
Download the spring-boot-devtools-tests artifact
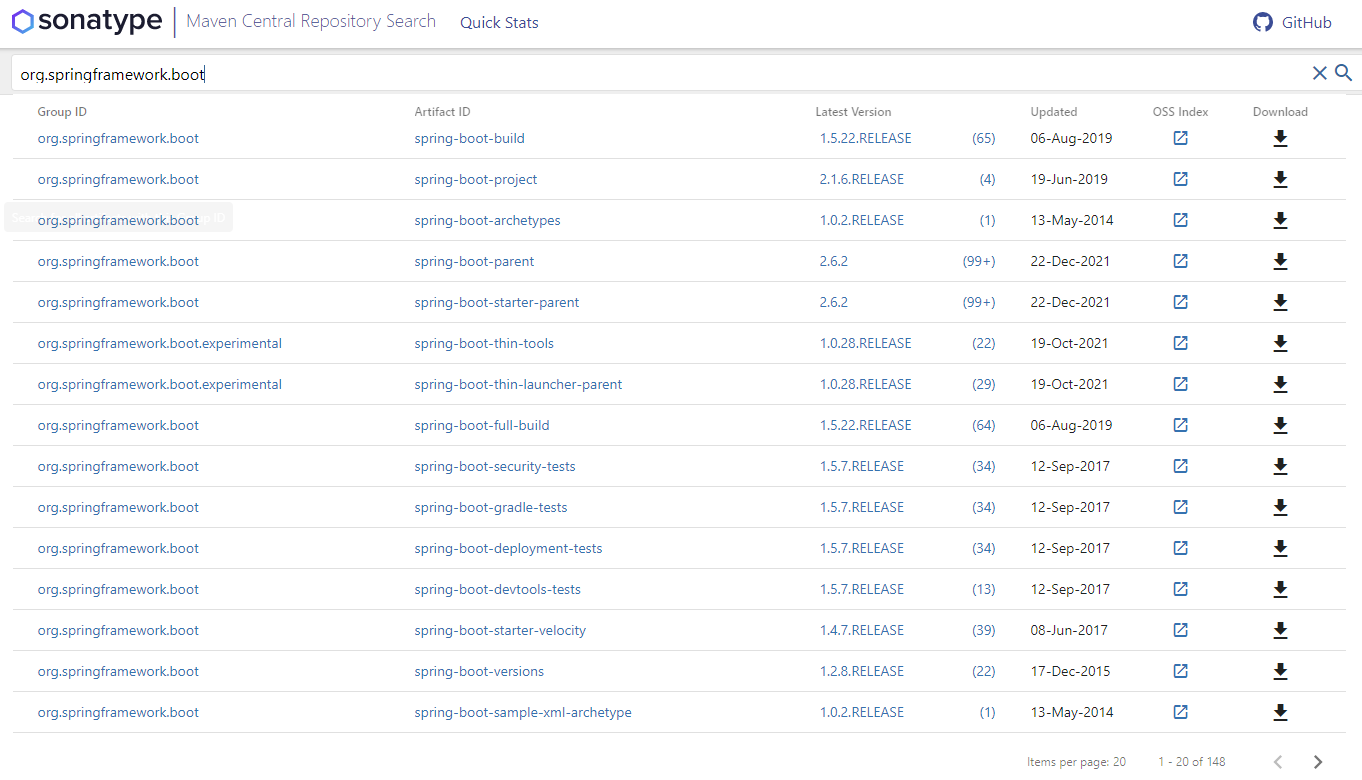[1280, 589]
